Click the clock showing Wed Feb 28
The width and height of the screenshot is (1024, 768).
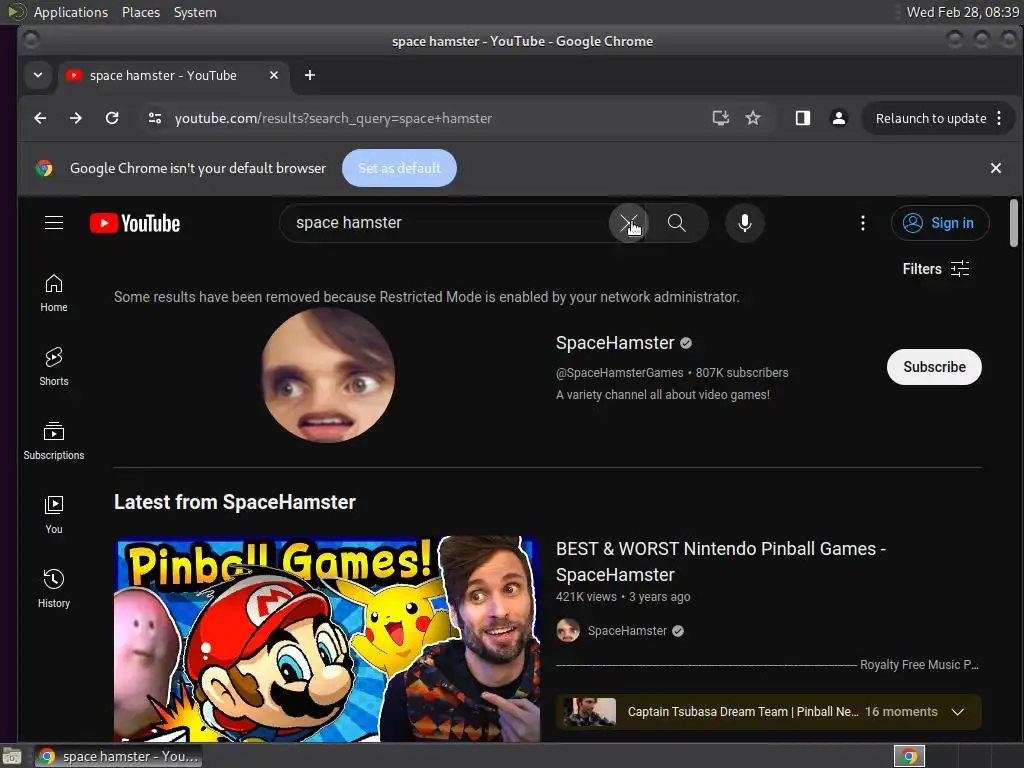pos(962,12)
